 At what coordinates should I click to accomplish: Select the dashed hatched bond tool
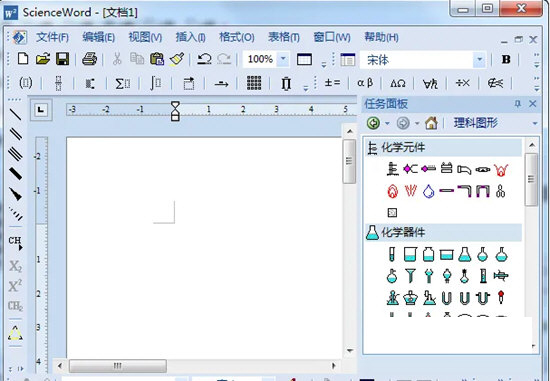pos(16,214)
